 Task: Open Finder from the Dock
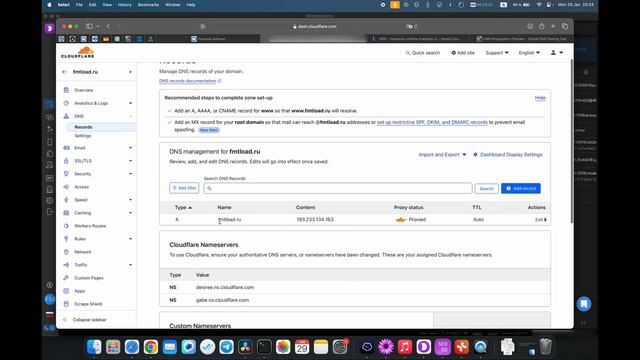click(x=94, y=347)
